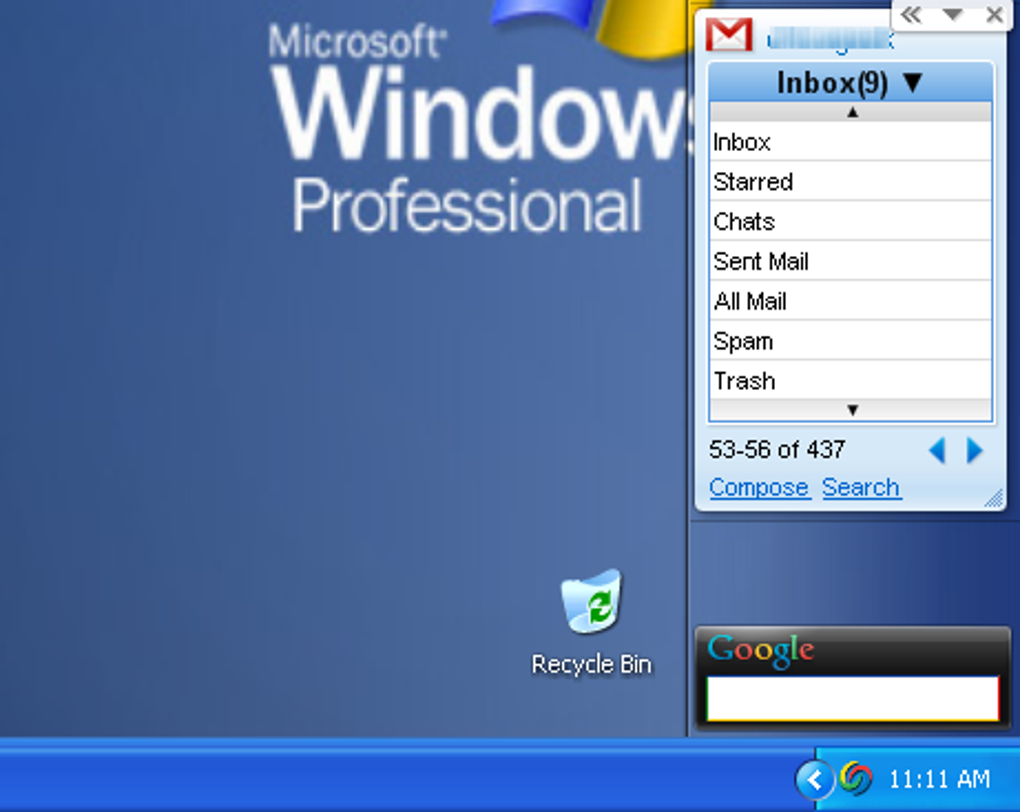
Task: Switch to All Mail folder
Action: (x=851, y=301)
